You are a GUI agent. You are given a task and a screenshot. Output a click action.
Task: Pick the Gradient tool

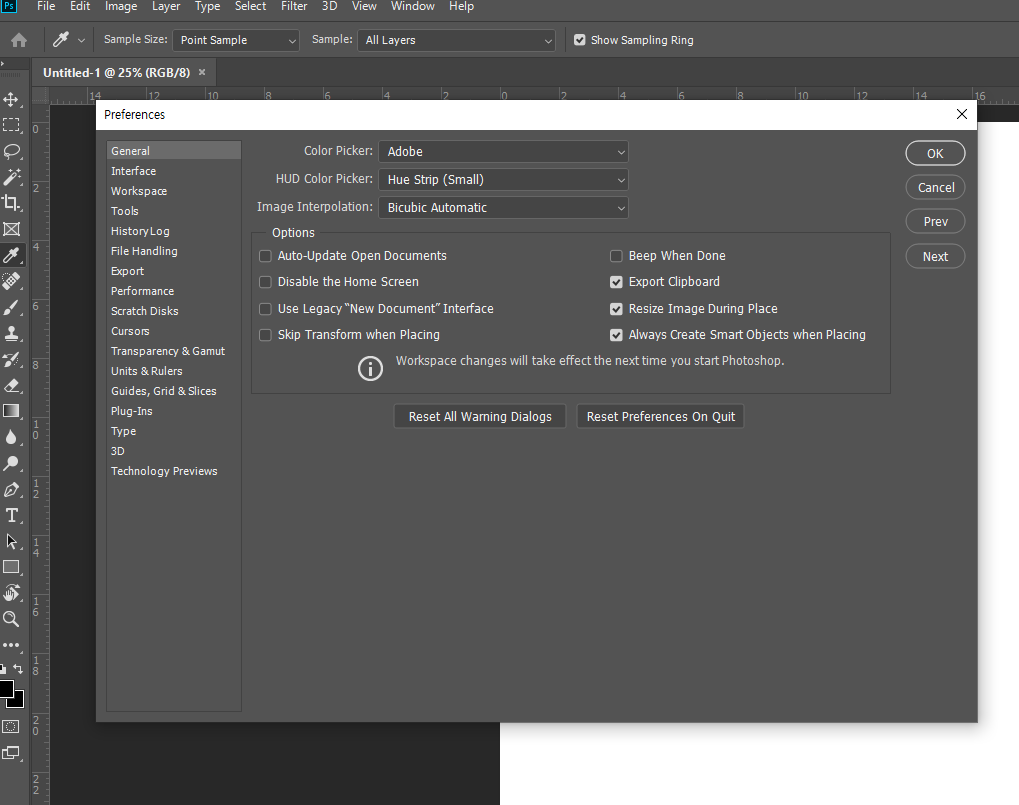(13, 411)
